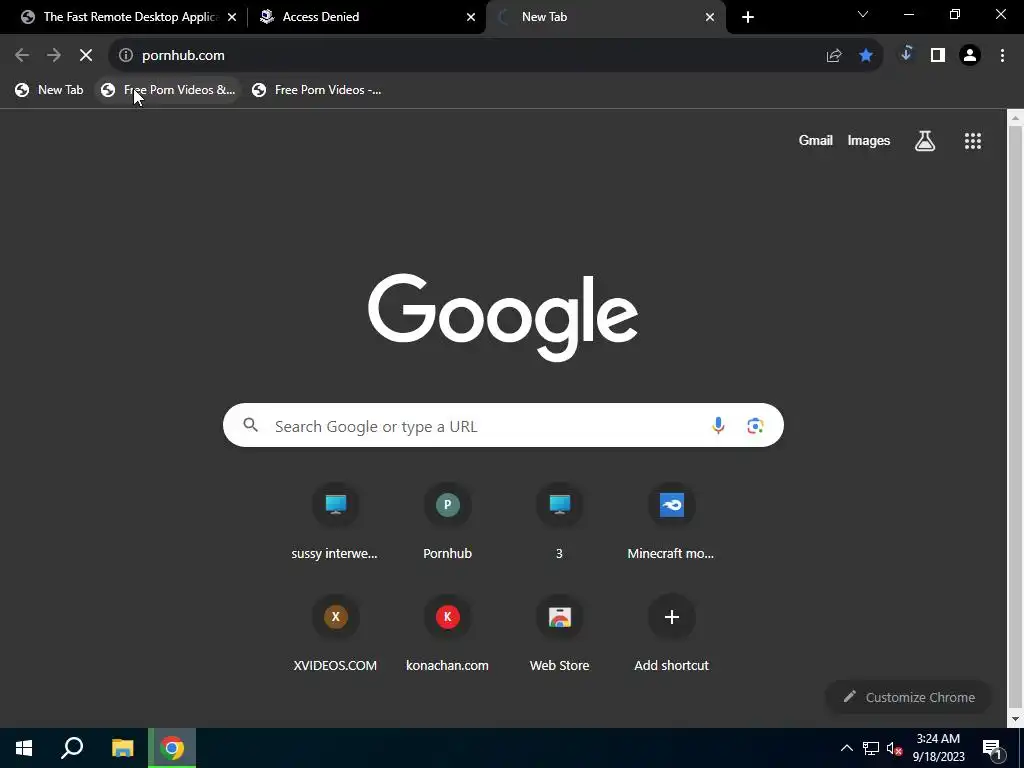Click Add shortcut plus tile
Viewport: 1024px width, 768px height.
pyautogui.click(x=671, y=633)
